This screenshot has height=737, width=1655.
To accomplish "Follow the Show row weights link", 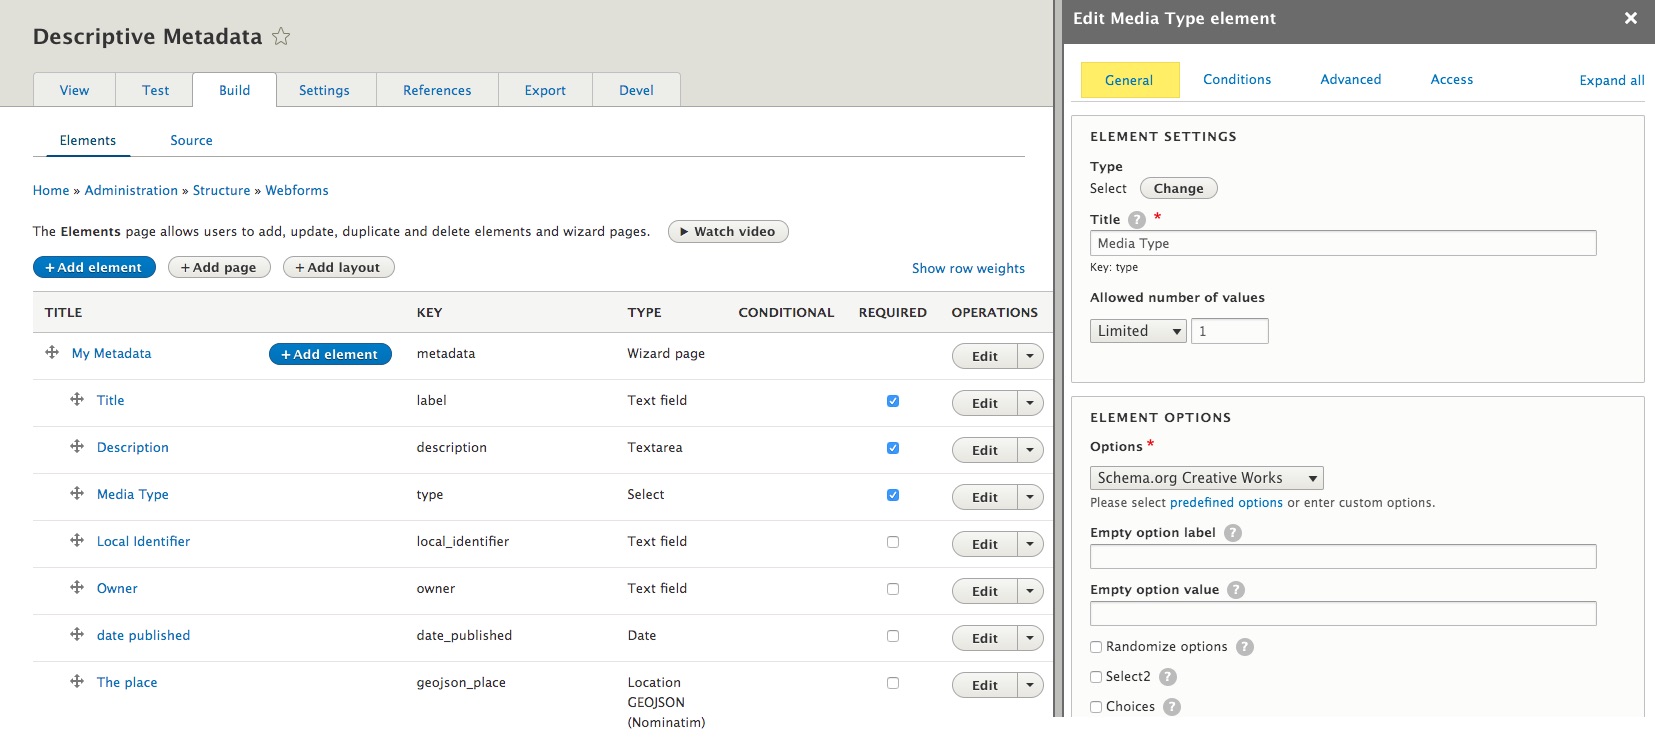I will tap(968, 268).
